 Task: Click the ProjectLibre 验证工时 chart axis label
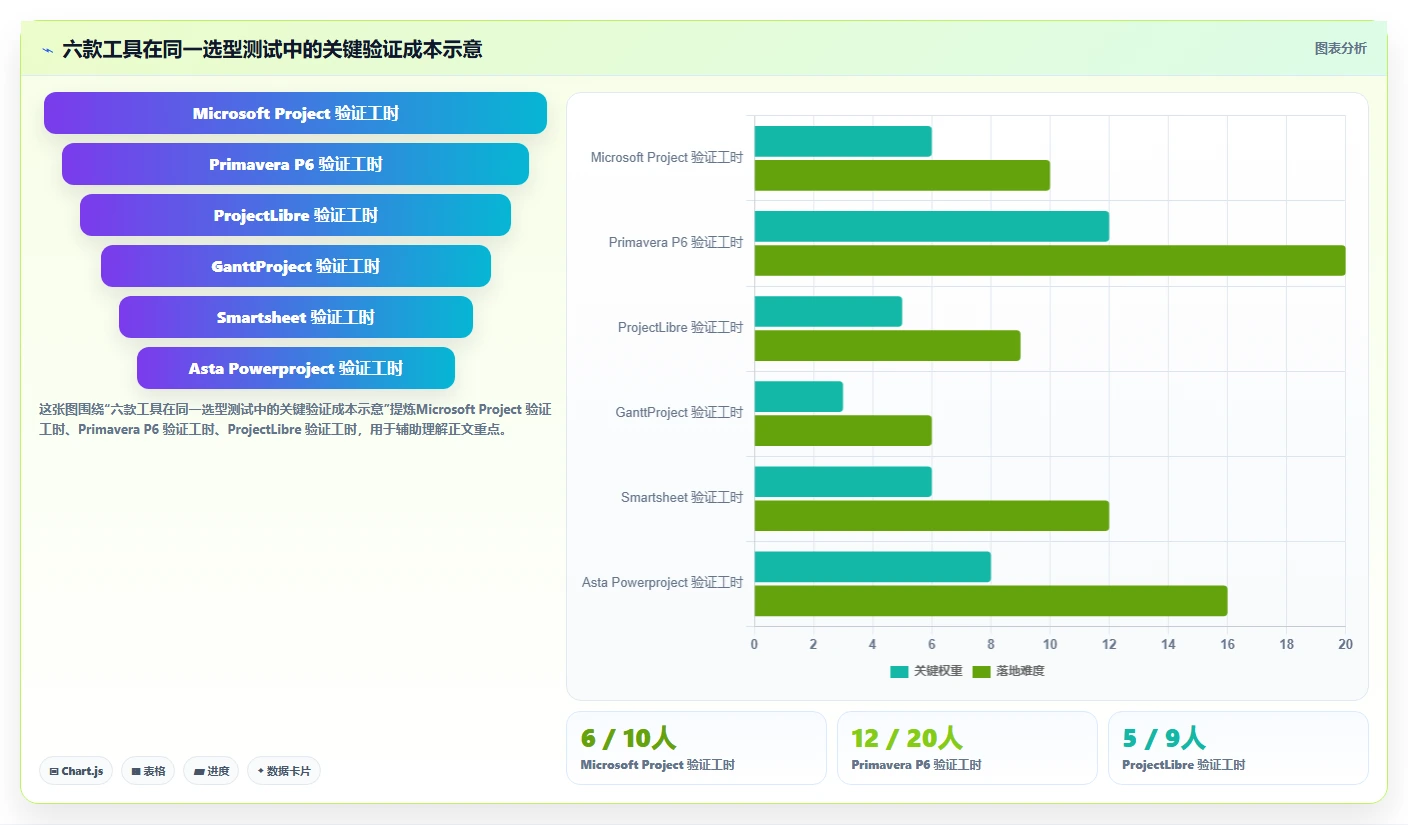[x=681, y=327]
